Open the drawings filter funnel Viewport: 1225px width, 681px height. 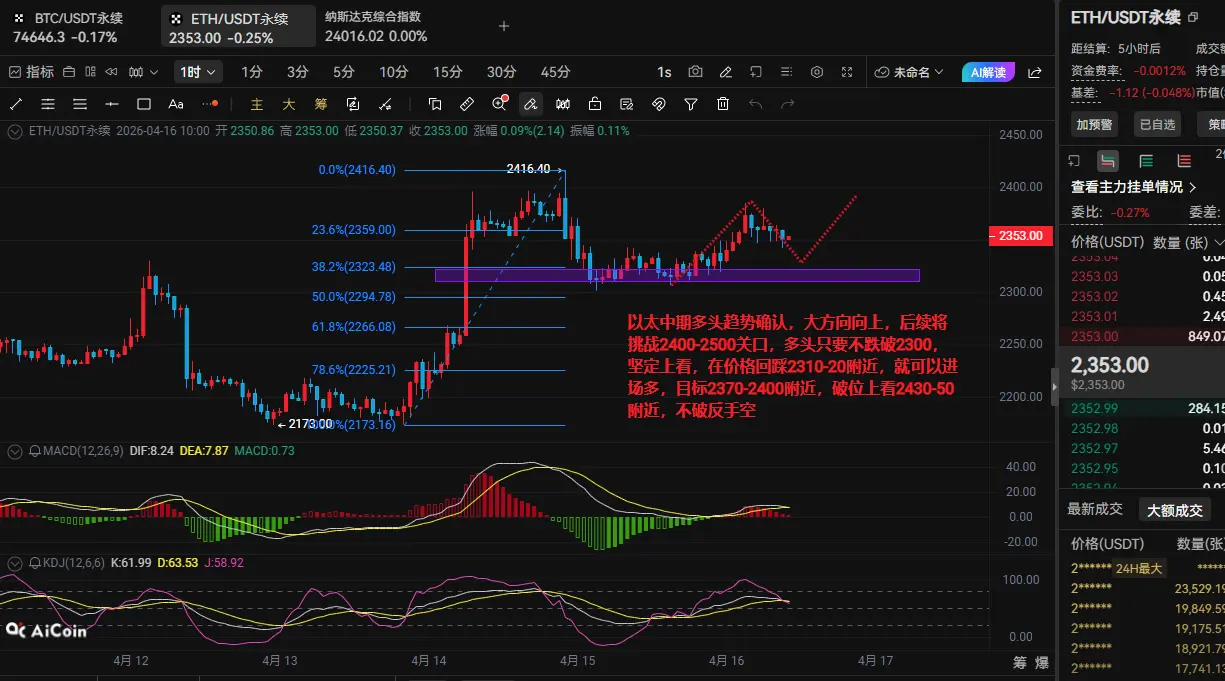pos(691,104)
